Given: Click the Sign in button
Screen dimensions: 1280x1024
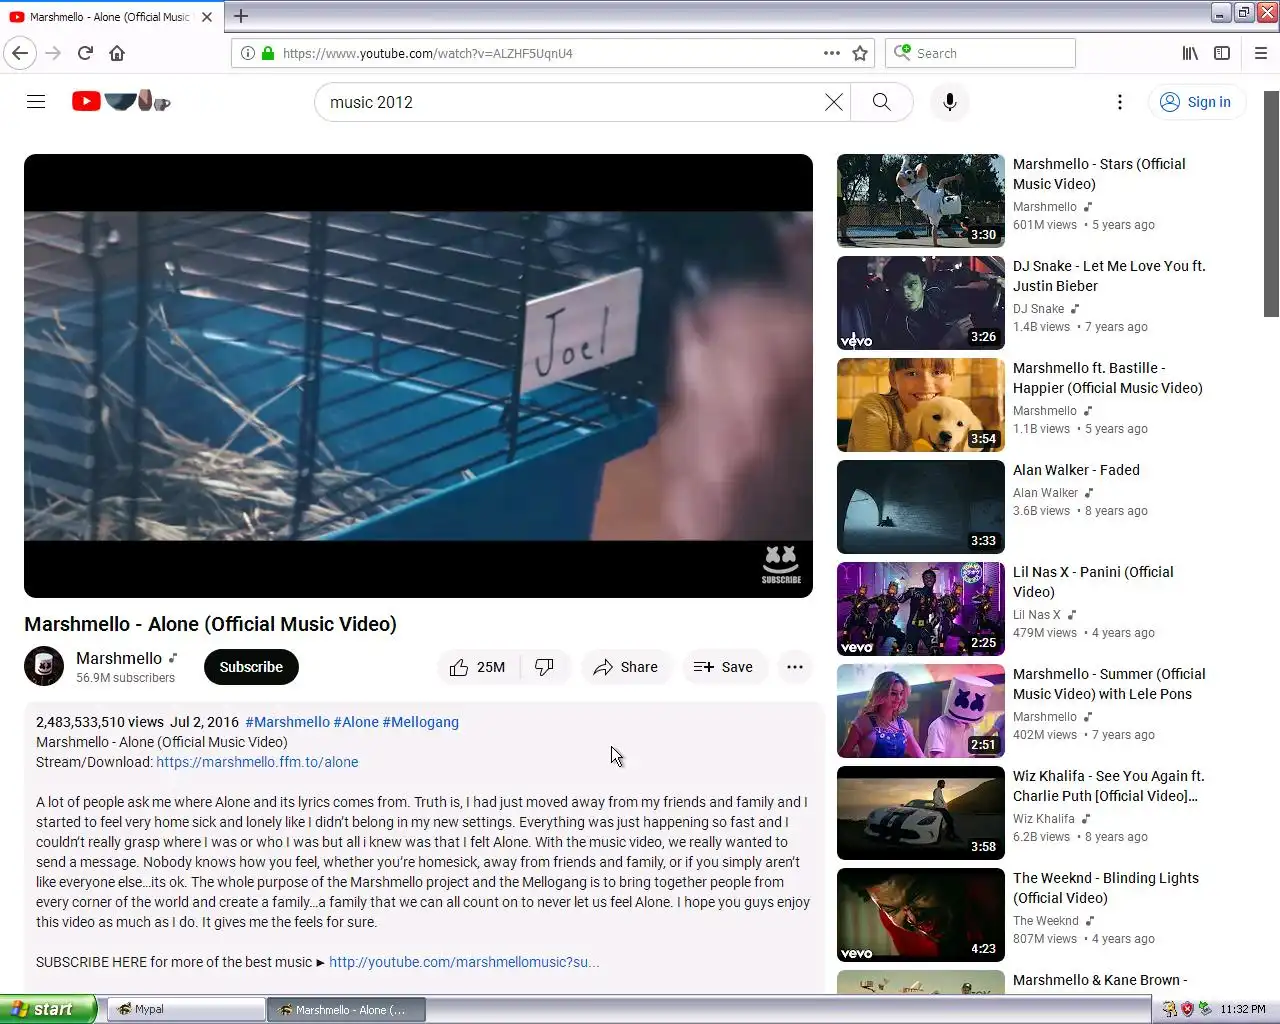Looking at the screenshot, I should point(1196,102).
